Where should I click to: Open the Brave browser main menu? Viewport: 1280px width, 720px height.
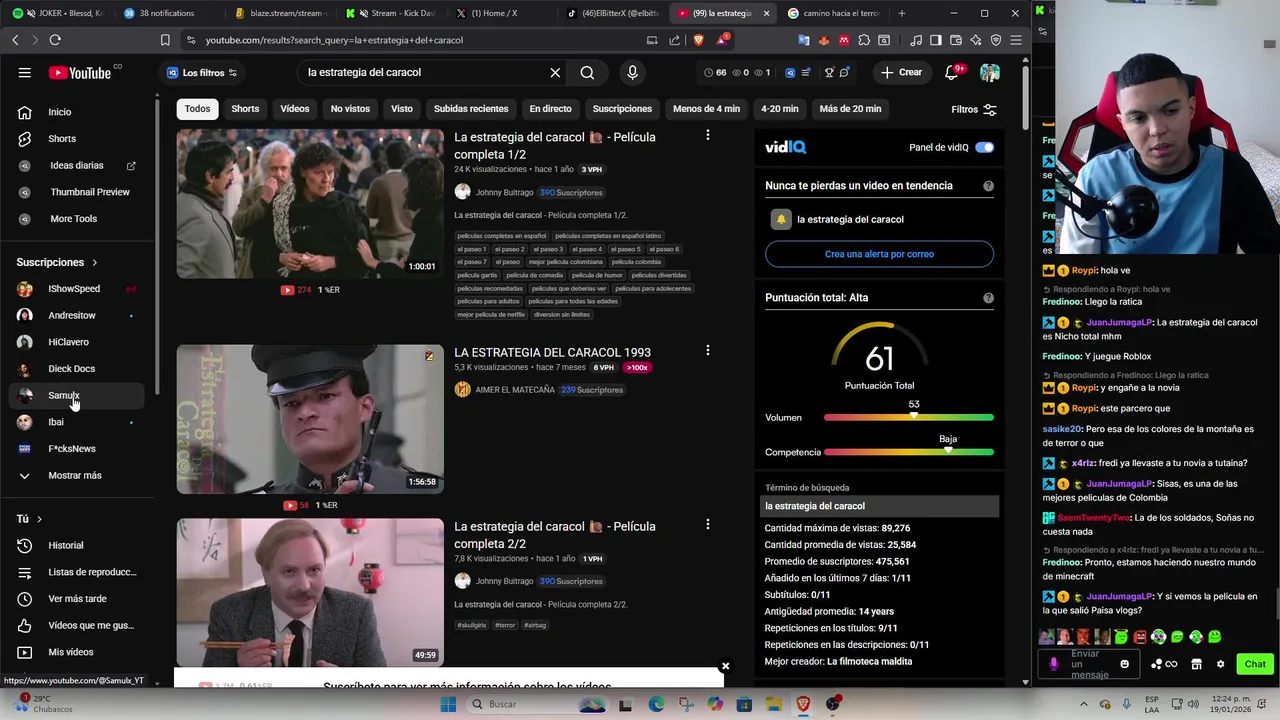pos(1016,40)
